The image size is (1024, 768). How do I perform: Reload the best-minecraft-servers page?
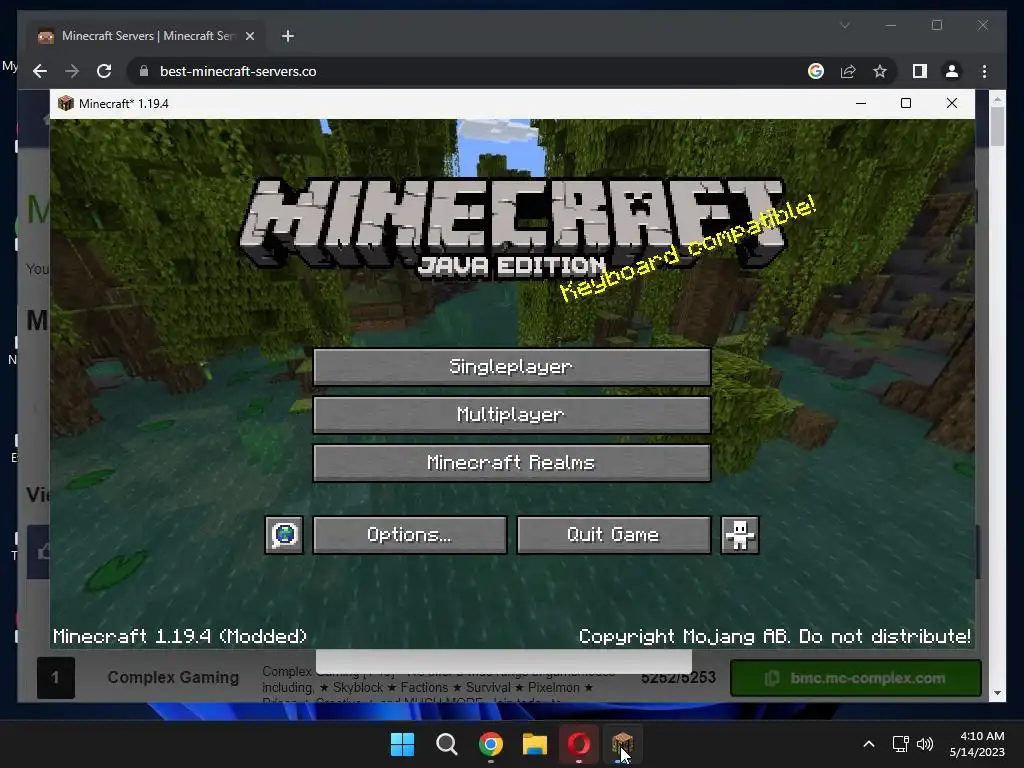(x=104, y=71)
